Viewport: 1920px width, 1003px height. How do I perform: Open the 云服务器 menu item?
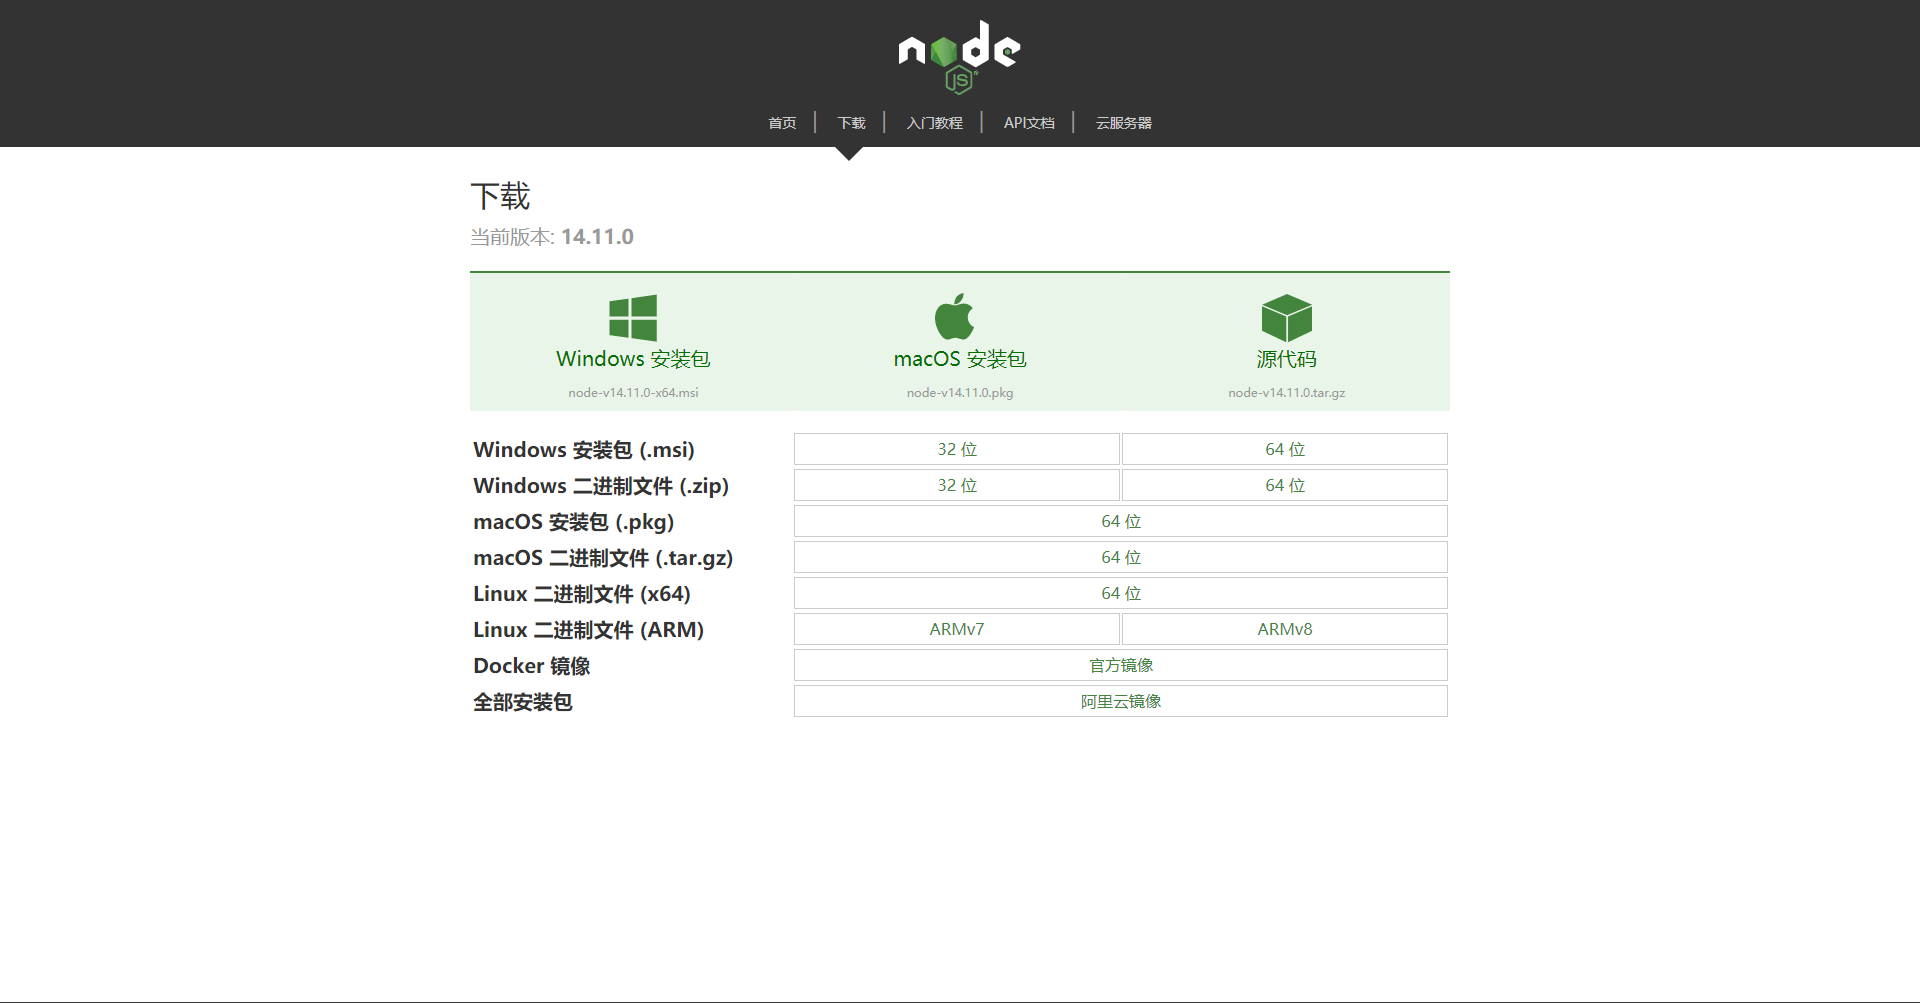(x=1124, y=123)
